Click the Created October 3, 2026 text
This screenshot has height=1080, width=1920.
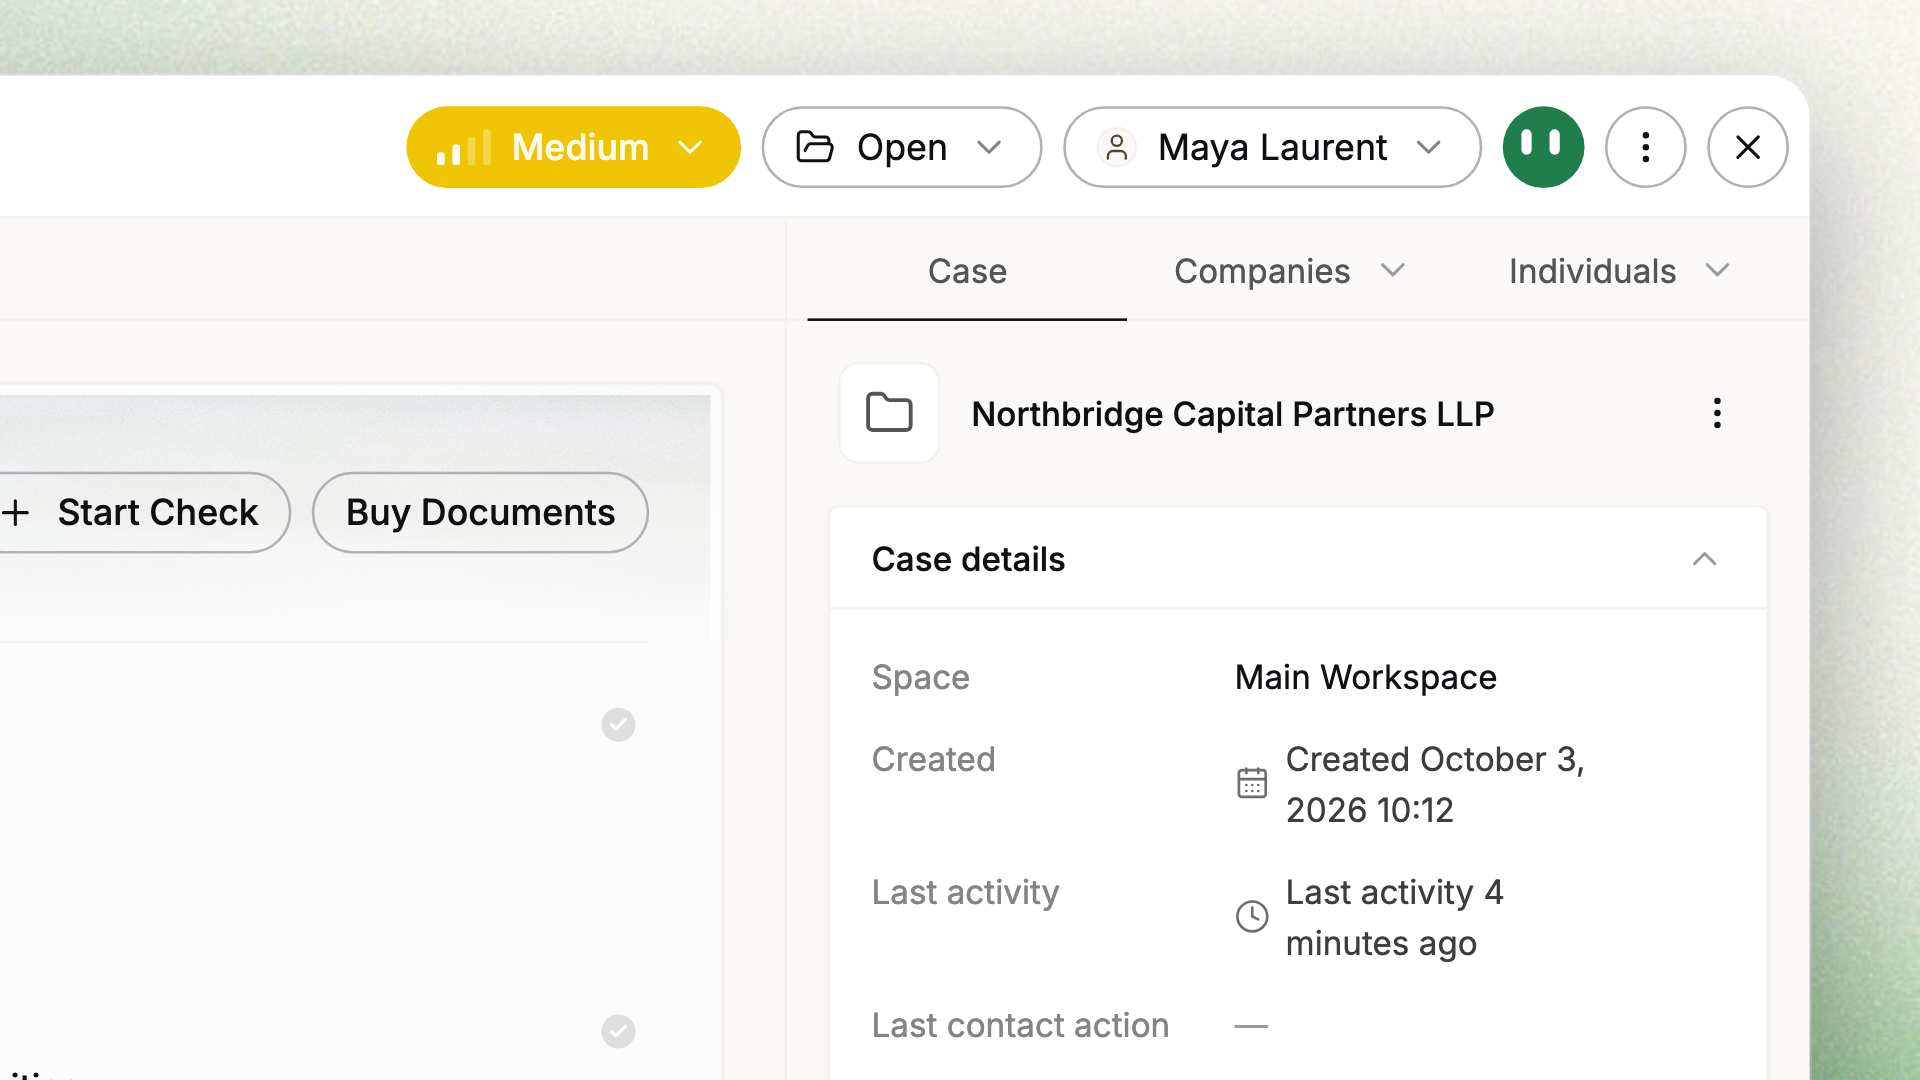(x=1435, y=784)
